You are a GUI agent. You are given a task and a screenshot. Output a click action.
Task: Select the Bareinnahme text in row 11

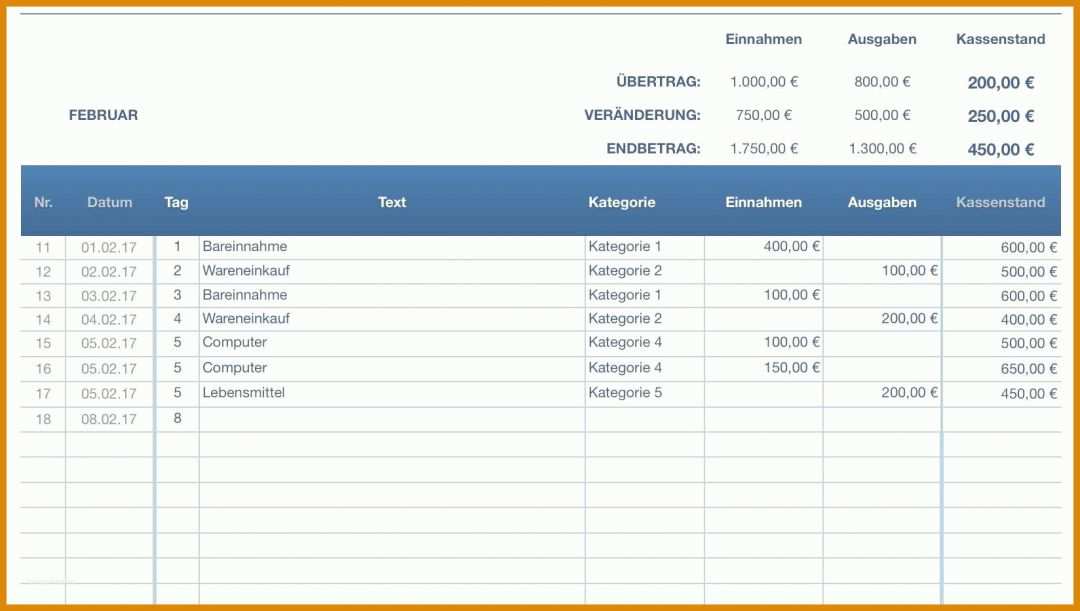[245, 246]
